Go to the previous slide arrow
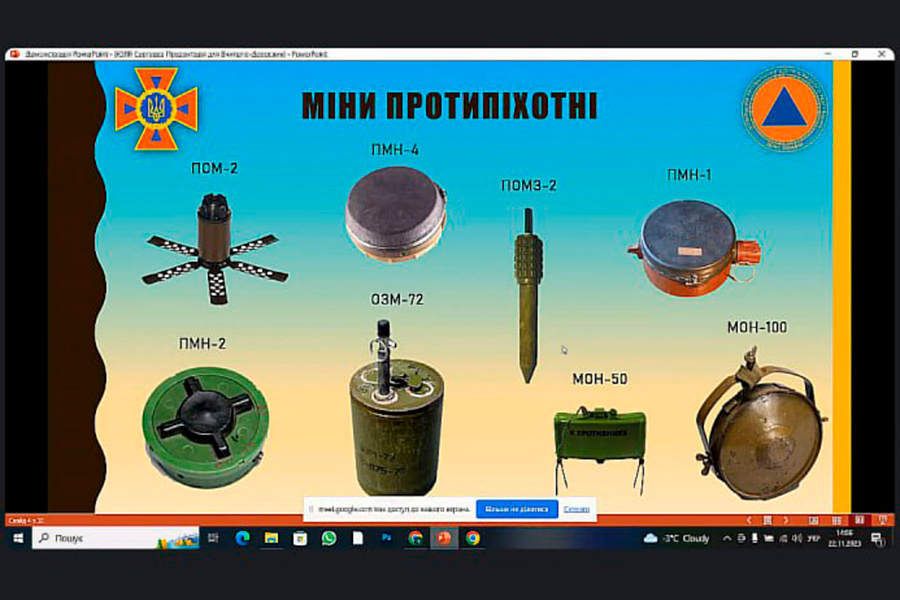Screen dimensions: 900x600 click(x=748, y=520)
